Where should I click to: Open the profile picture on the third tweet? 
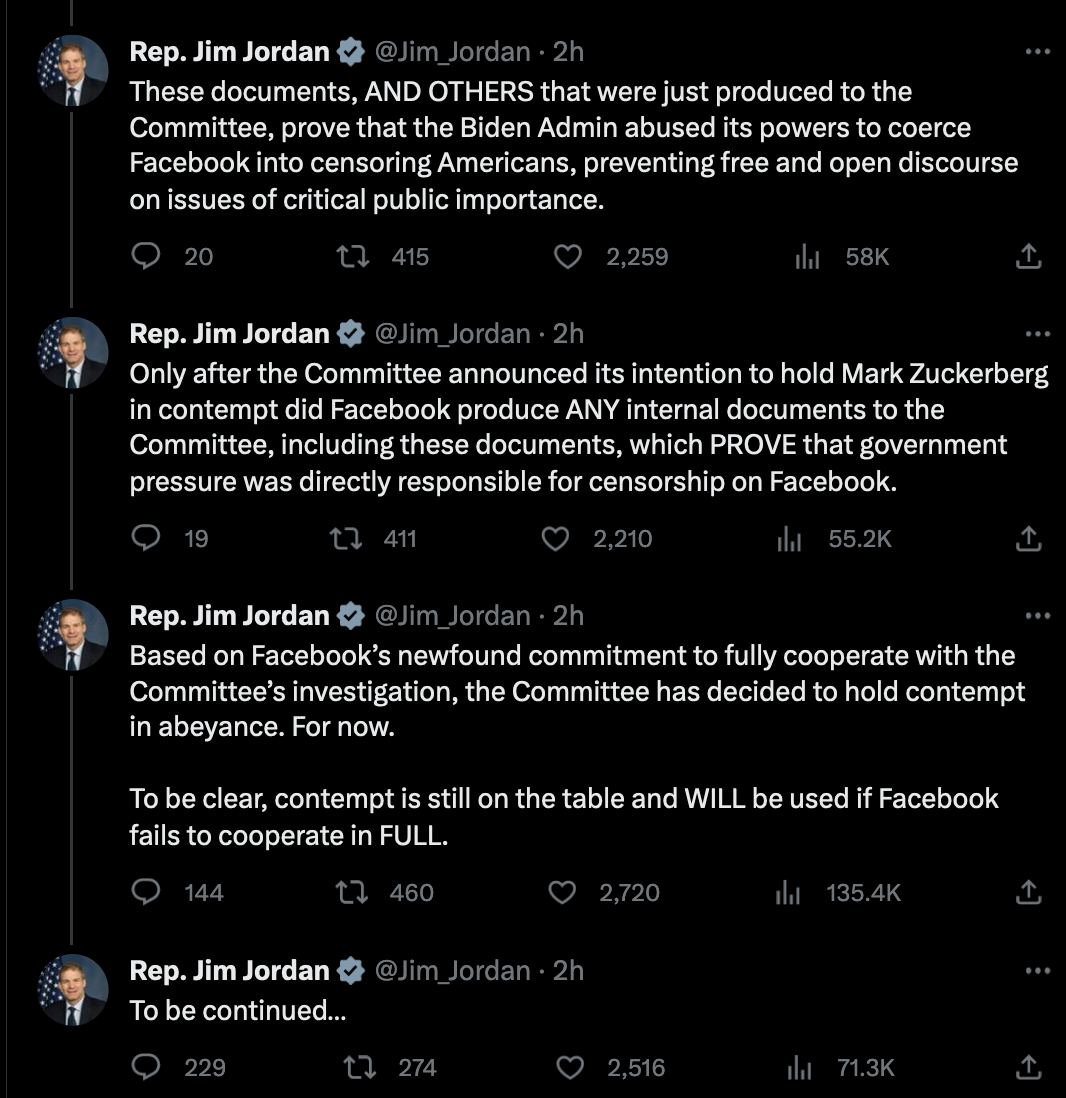tap(73, 634)
